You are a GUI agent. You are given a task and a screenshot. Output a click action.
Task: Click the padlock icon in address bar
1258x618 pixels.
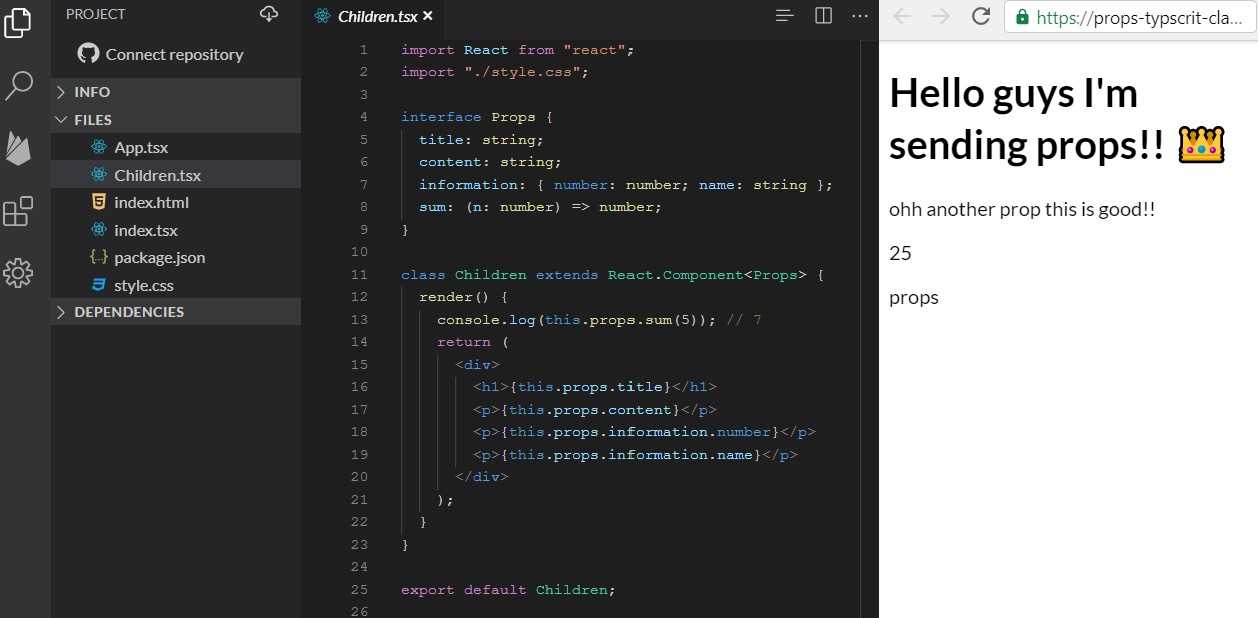click(1021, 17)
